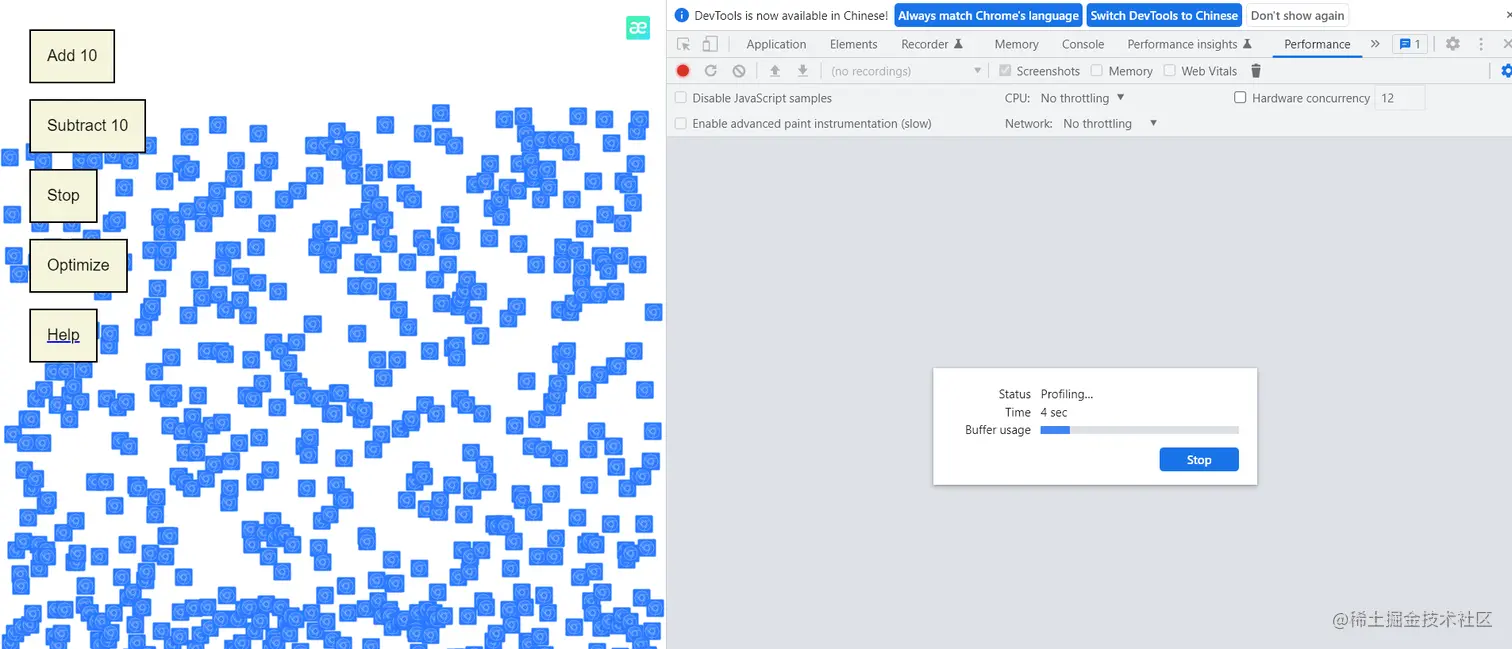
Task: Select the Performance tab
Action: pos(1317,44)
